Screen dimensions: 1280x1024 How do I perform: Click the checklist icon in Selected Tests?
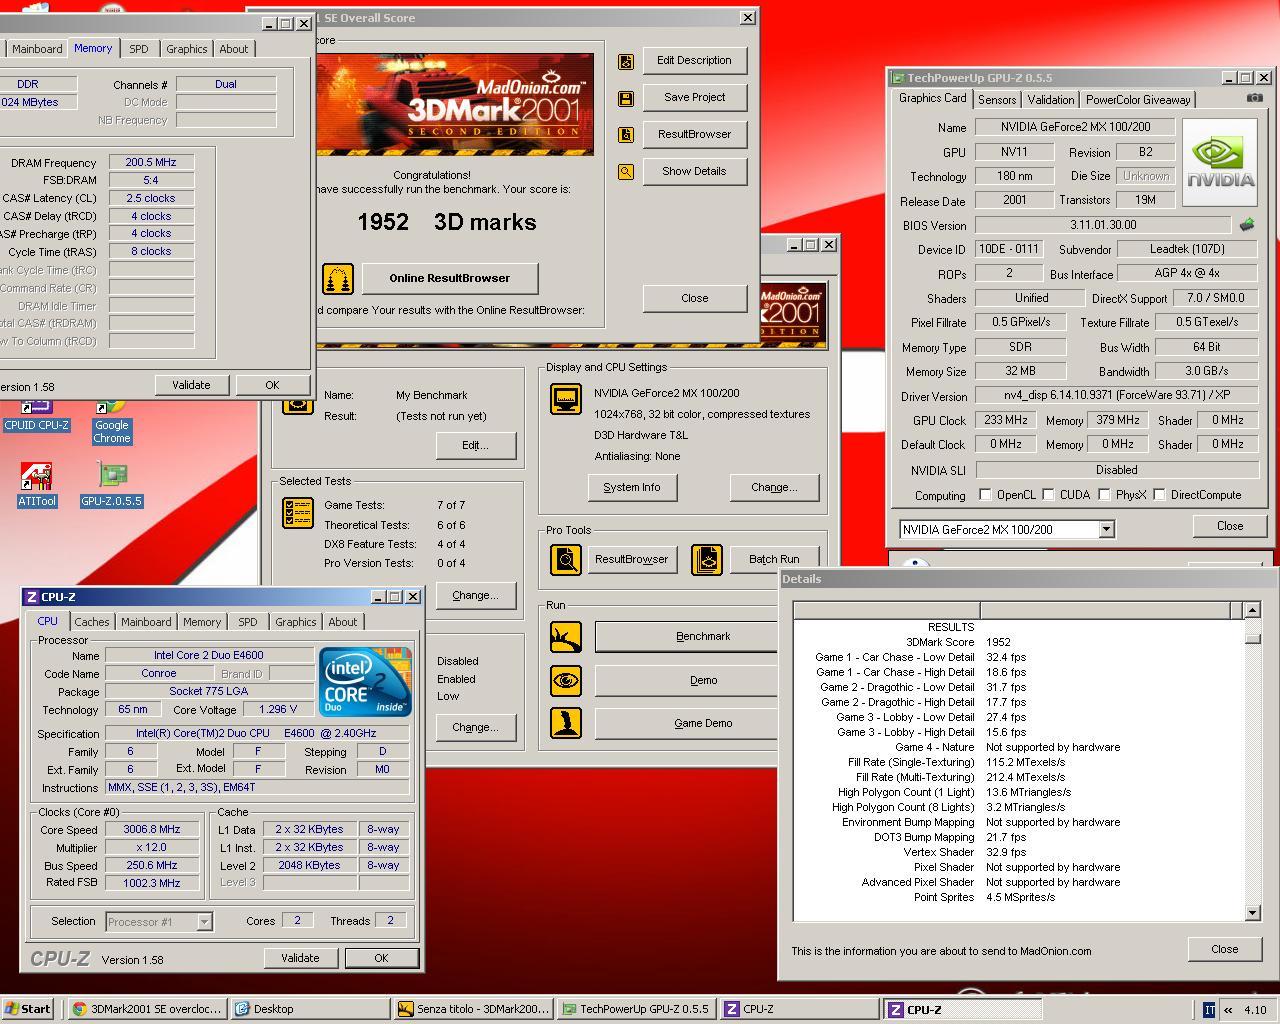coord(298,512)
